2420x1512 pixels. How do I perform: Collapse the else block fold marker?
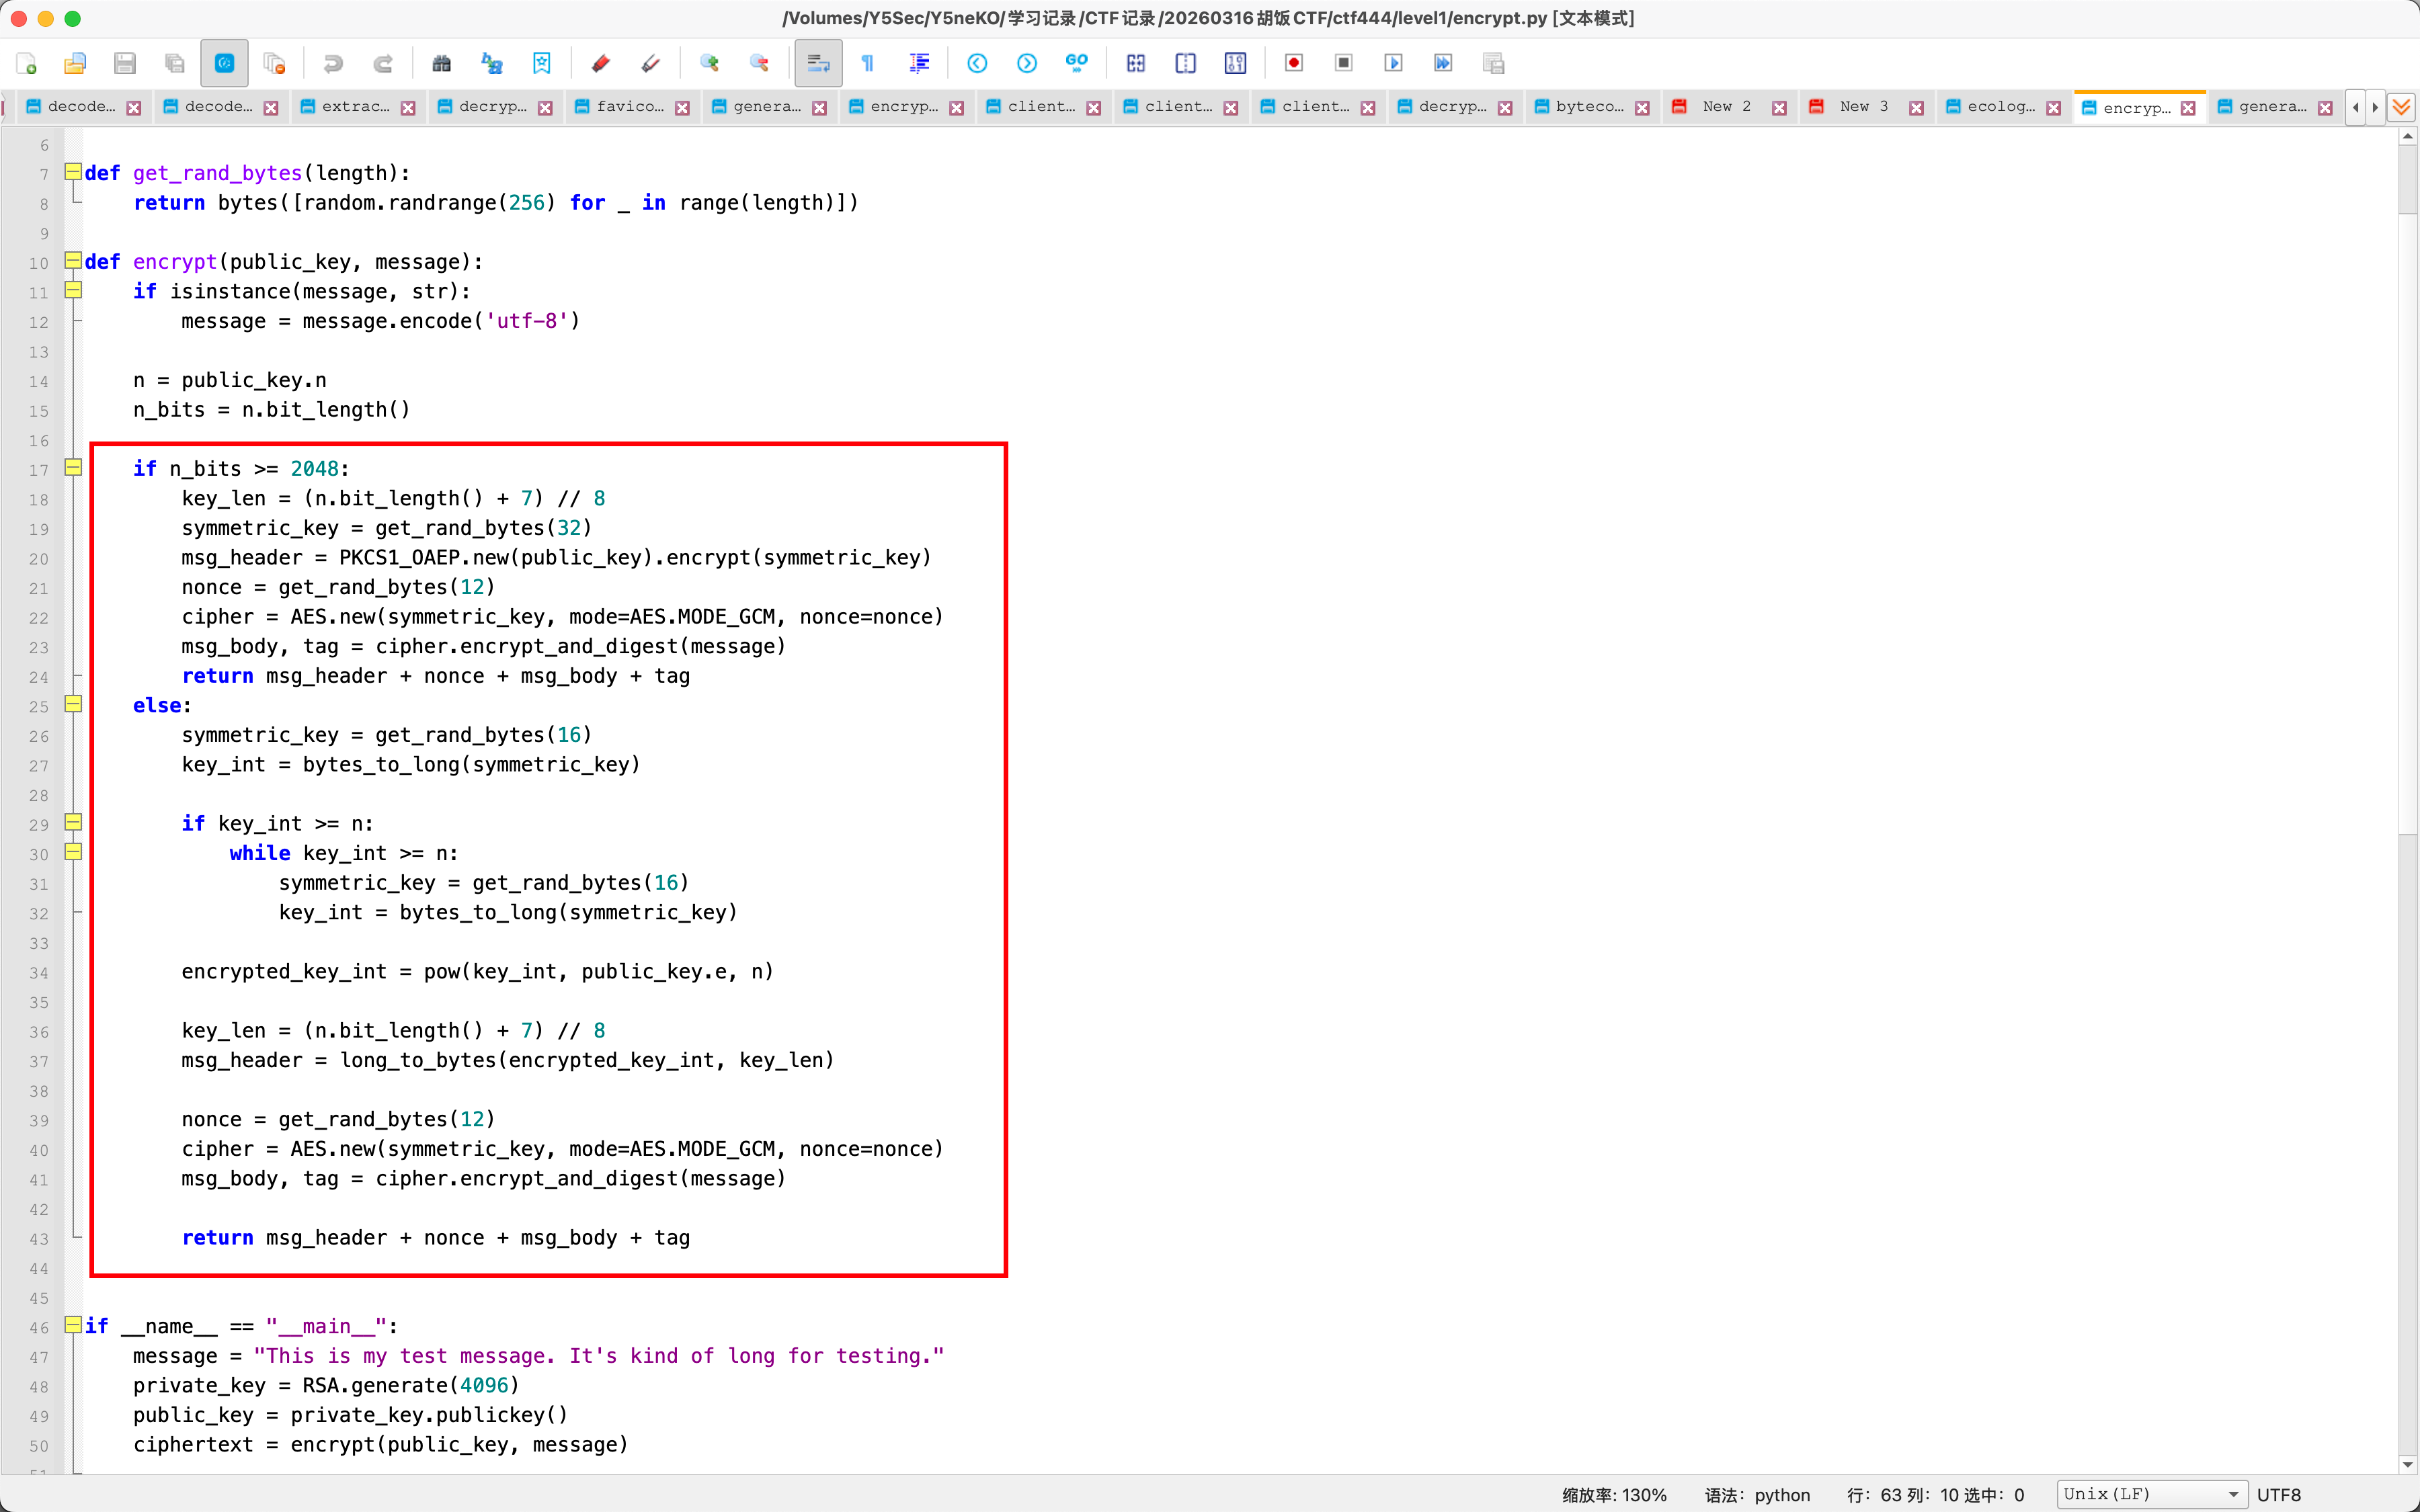click(x=73, y=705)
